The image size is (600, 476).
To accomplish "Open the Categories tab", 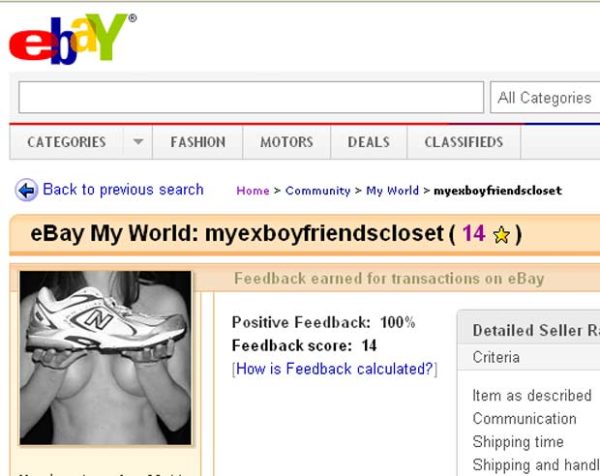I will (x=67, y=142).
